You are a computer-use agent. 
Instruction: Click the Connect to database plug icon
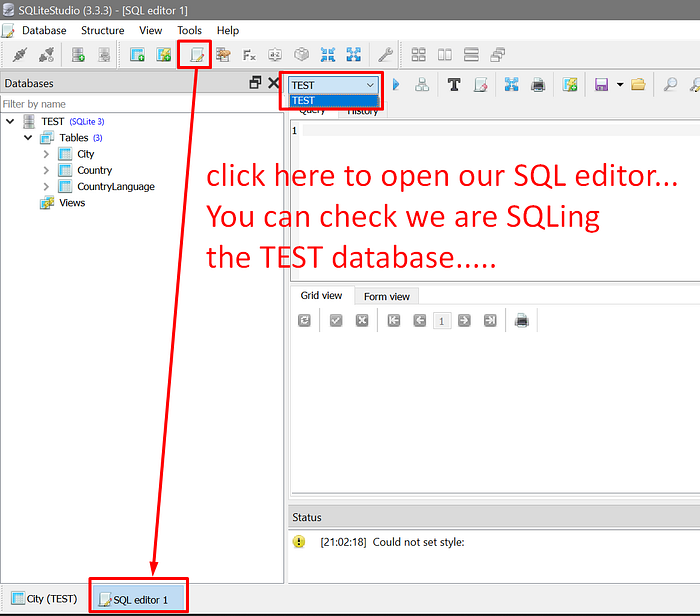[x=20, y=55]
